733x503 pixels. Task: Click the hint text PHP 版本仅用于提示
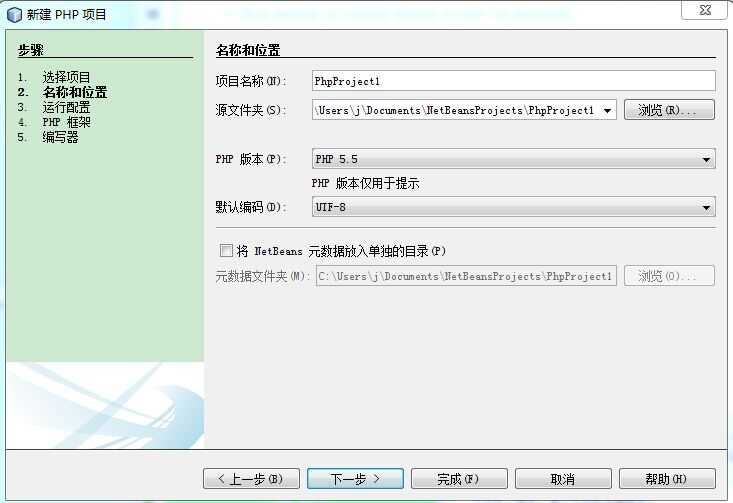coord(366,183)
